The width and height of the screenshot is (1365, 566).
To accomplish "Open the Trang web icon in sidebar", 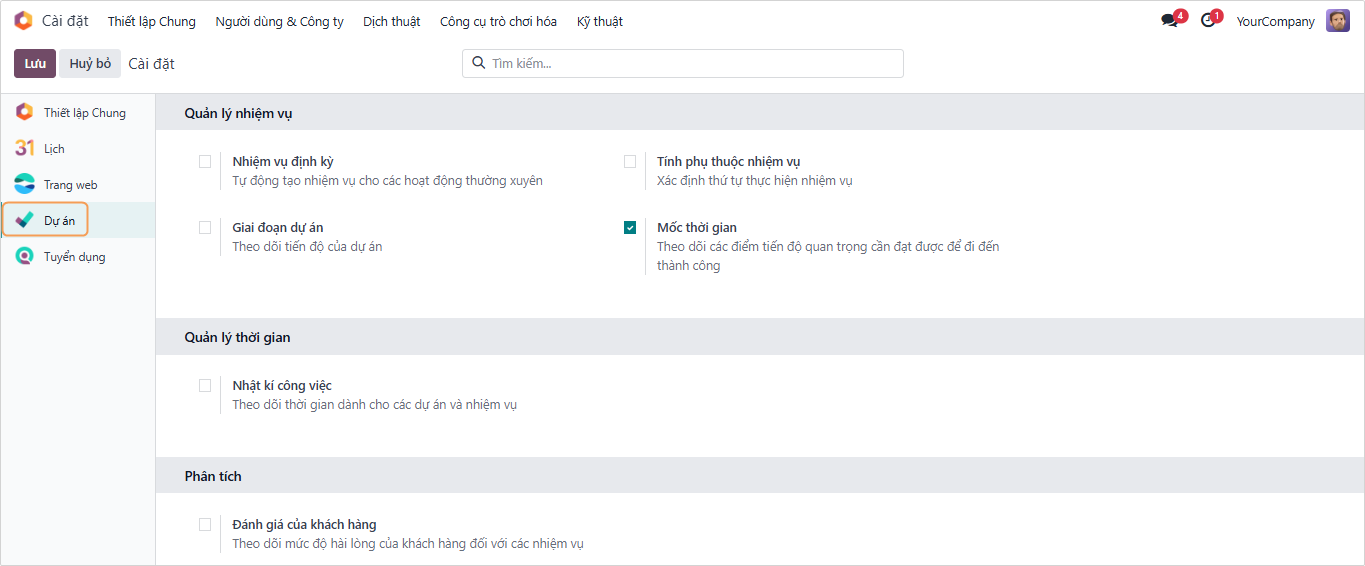I will click(x=24, y=184).
